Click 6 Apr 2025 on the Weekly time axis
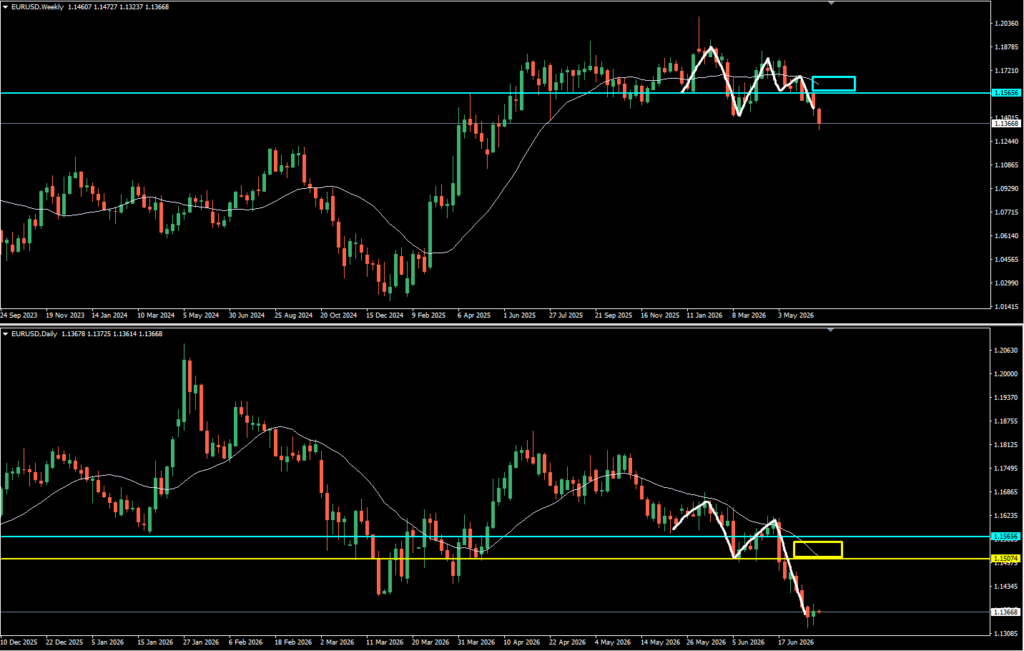The height and width of the screenshot is (651, 1024). (x=474, y=315)
